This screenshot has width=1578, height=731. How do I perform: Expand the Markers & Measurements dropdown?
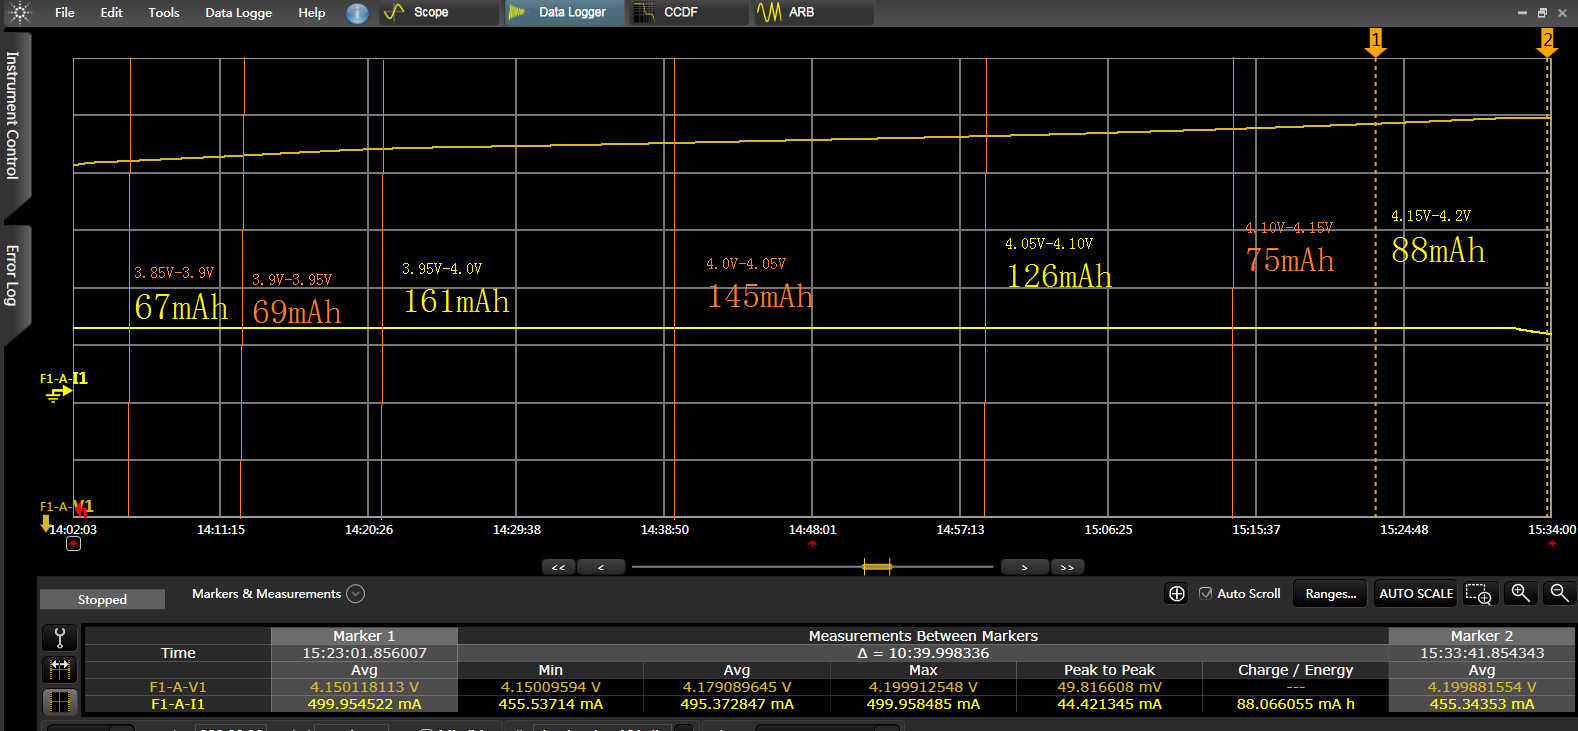click(355, 594)
